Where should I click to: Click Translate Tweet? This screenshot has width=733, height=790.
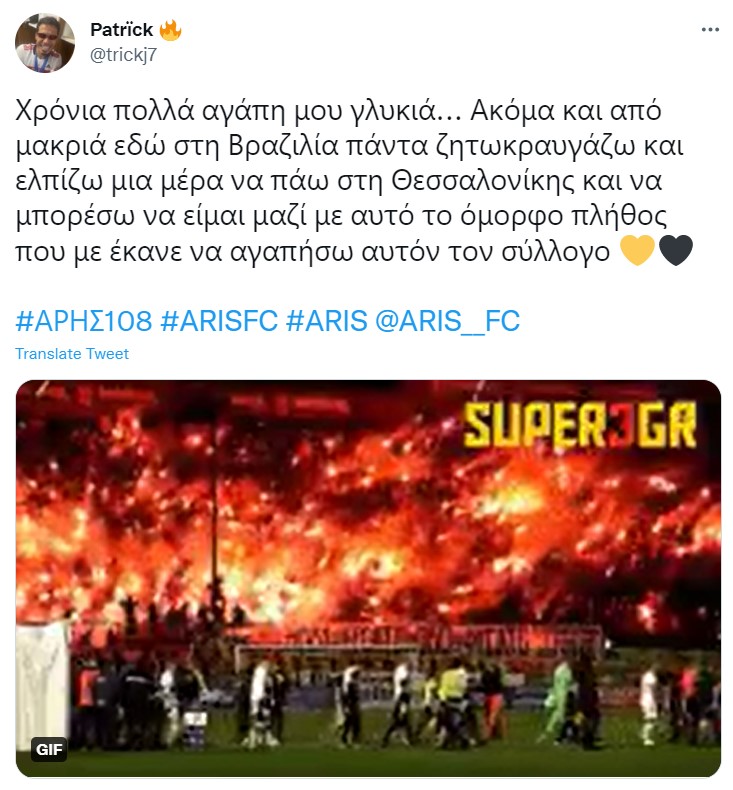72,354
